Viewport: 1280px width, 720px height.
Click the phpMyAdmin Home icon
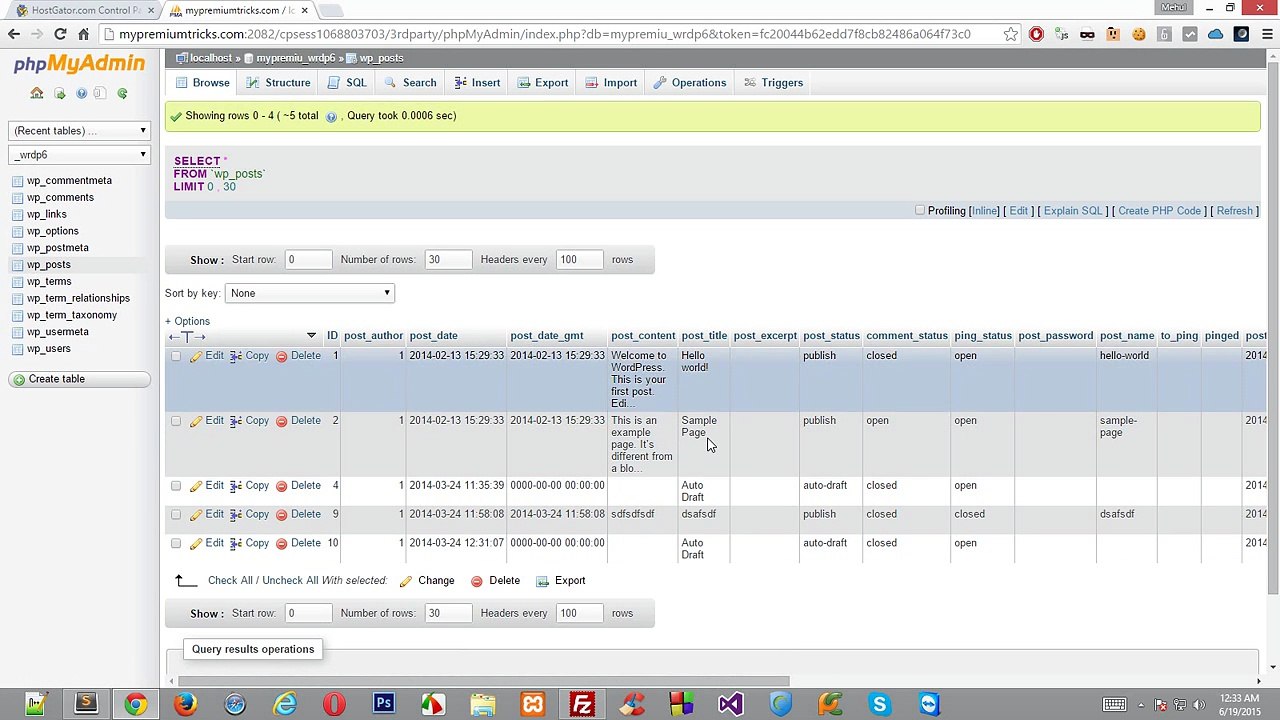click(x=37, y=93)
